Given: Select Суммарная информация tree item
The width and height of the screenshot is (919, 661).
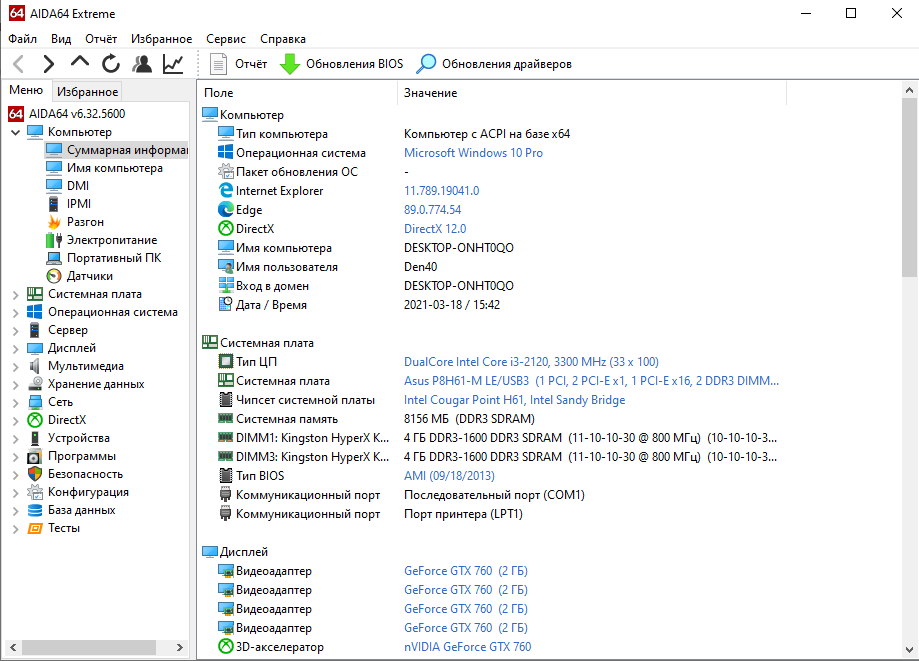Looking at the screenshot, I should (x=127, y=149).
